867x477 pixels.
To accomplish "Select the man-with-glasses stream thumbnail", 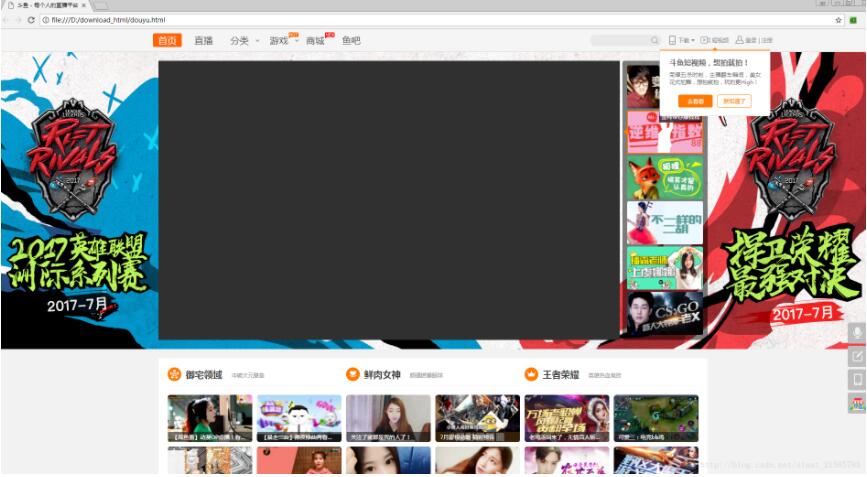I will (x=643, y=86).
